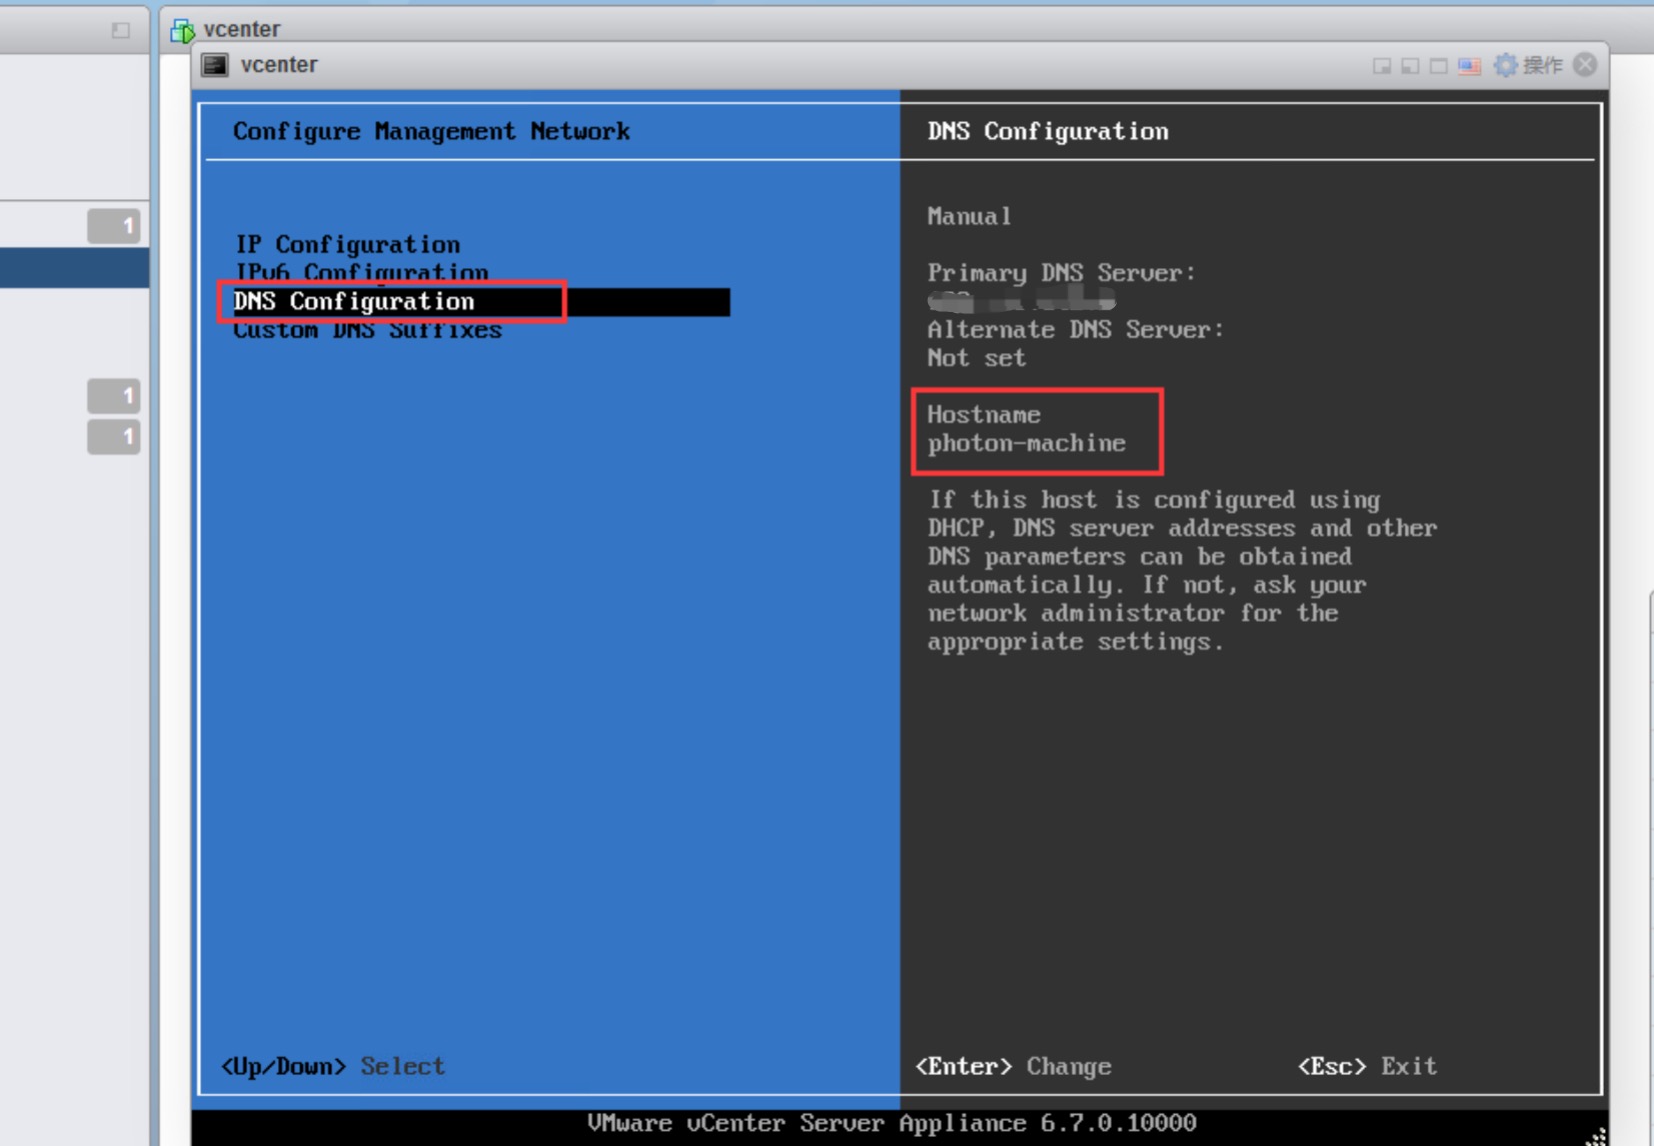Viewport: 1654px width, 1146px height.
Task: Click the middle gray badge showing 1
Action: pyautogui.click(x=113, y=396)
